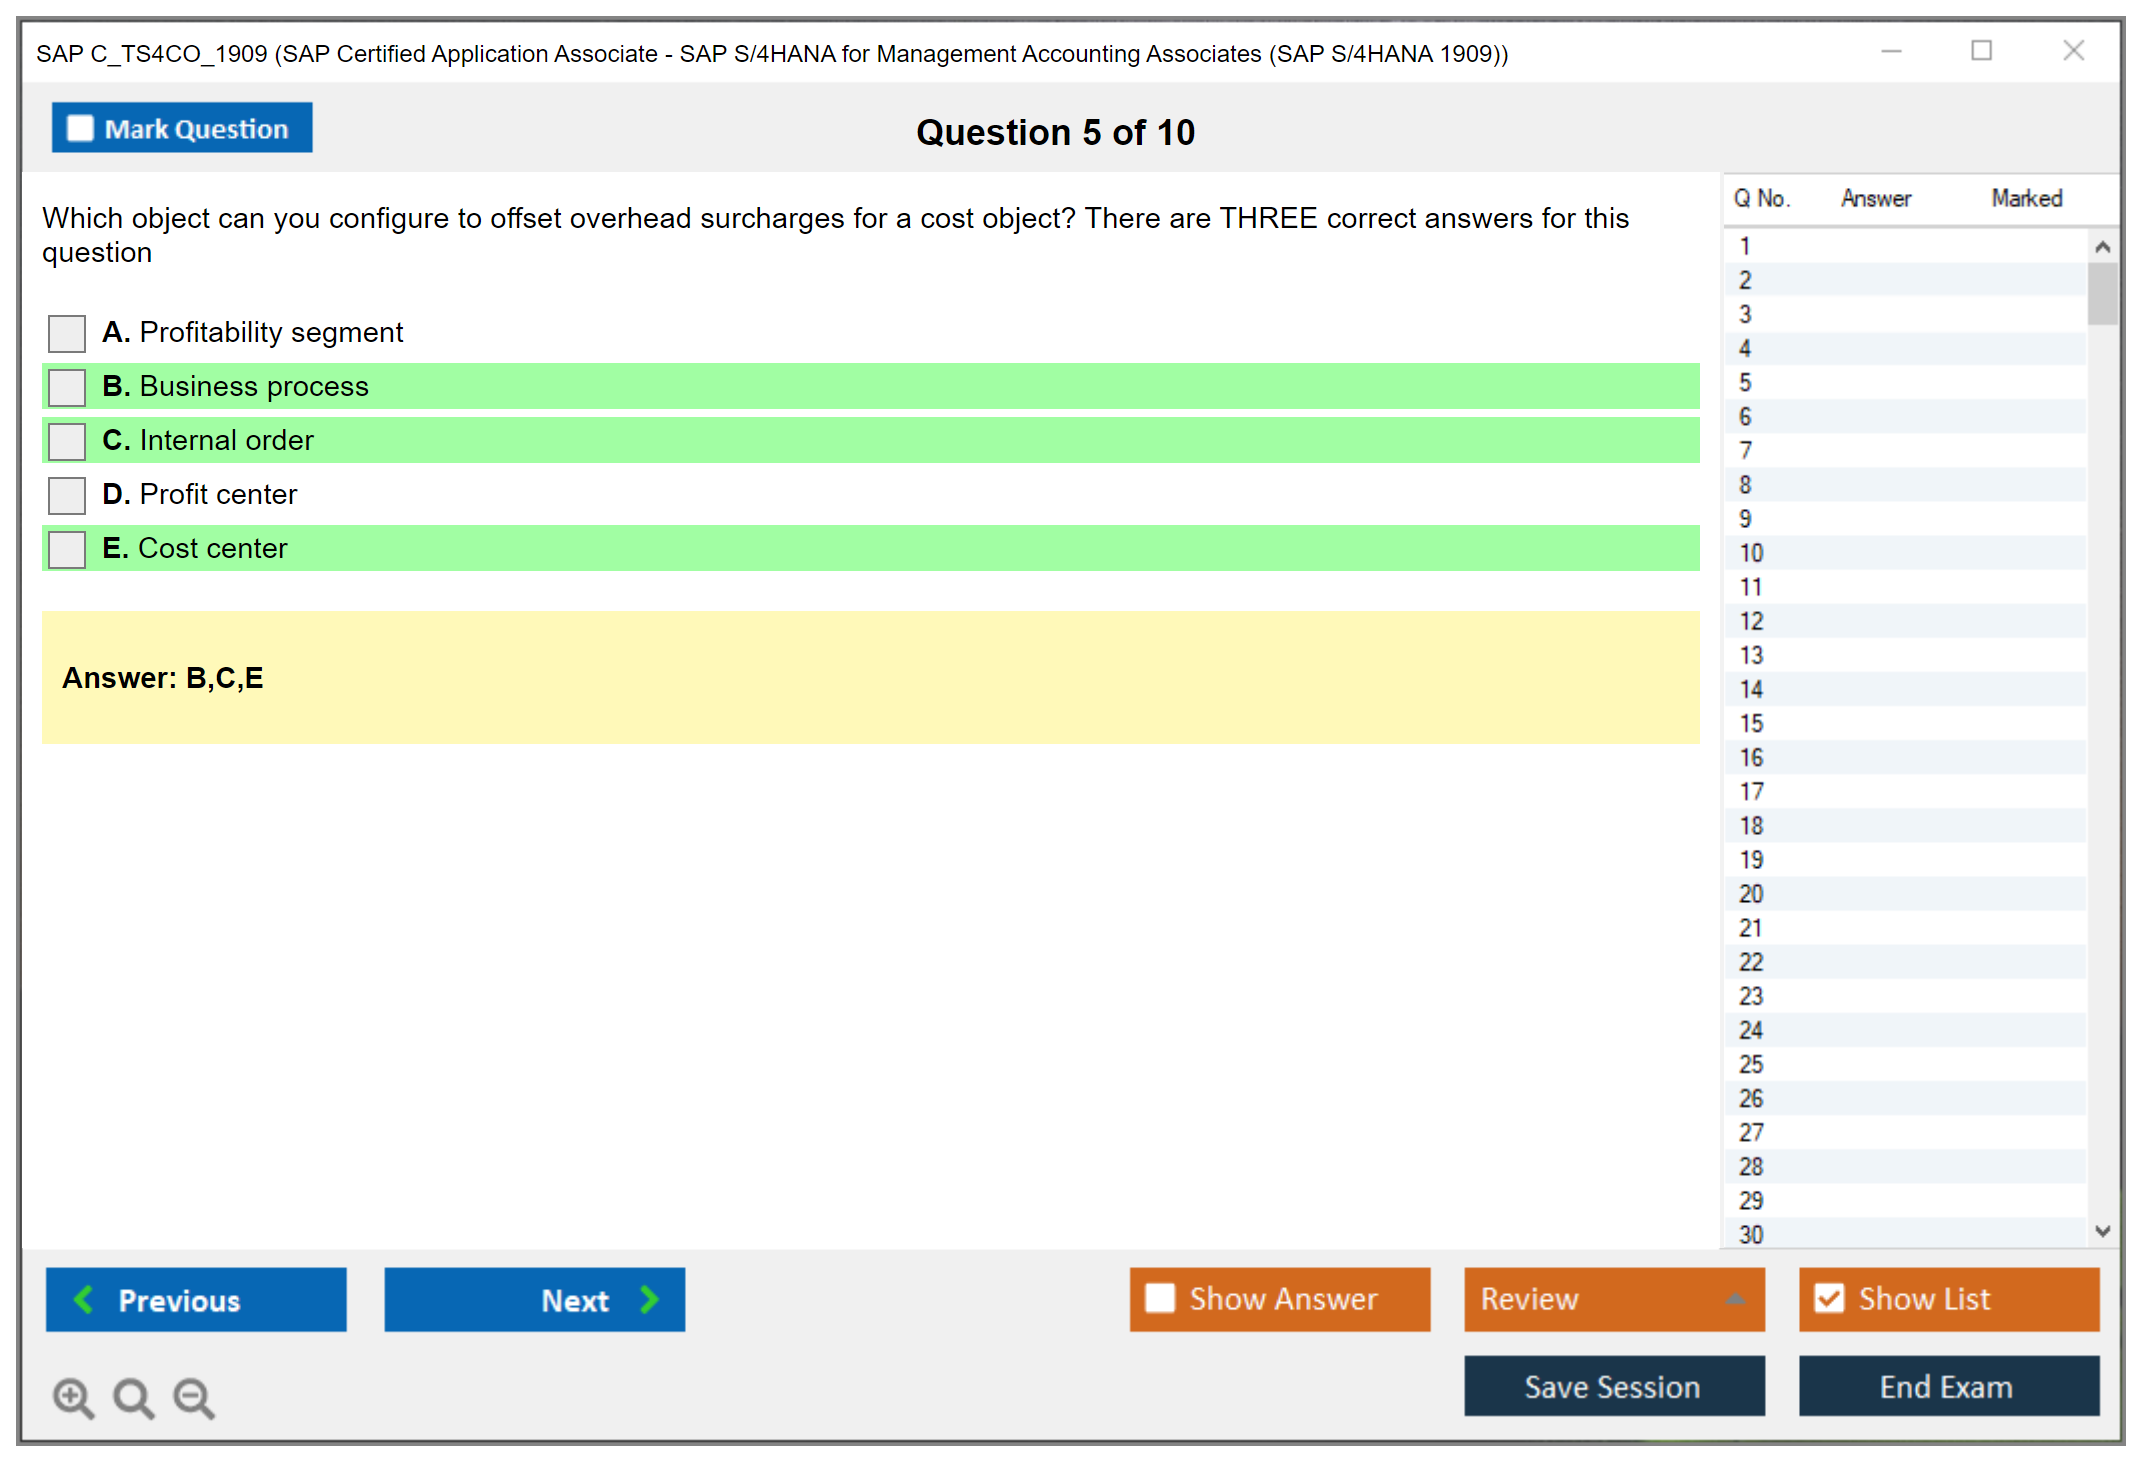Image resolution: width=2150 pixels, height=1470 pixels.
Task: Click the reset zoom magnifier icon
Action: click(133, 1397)
